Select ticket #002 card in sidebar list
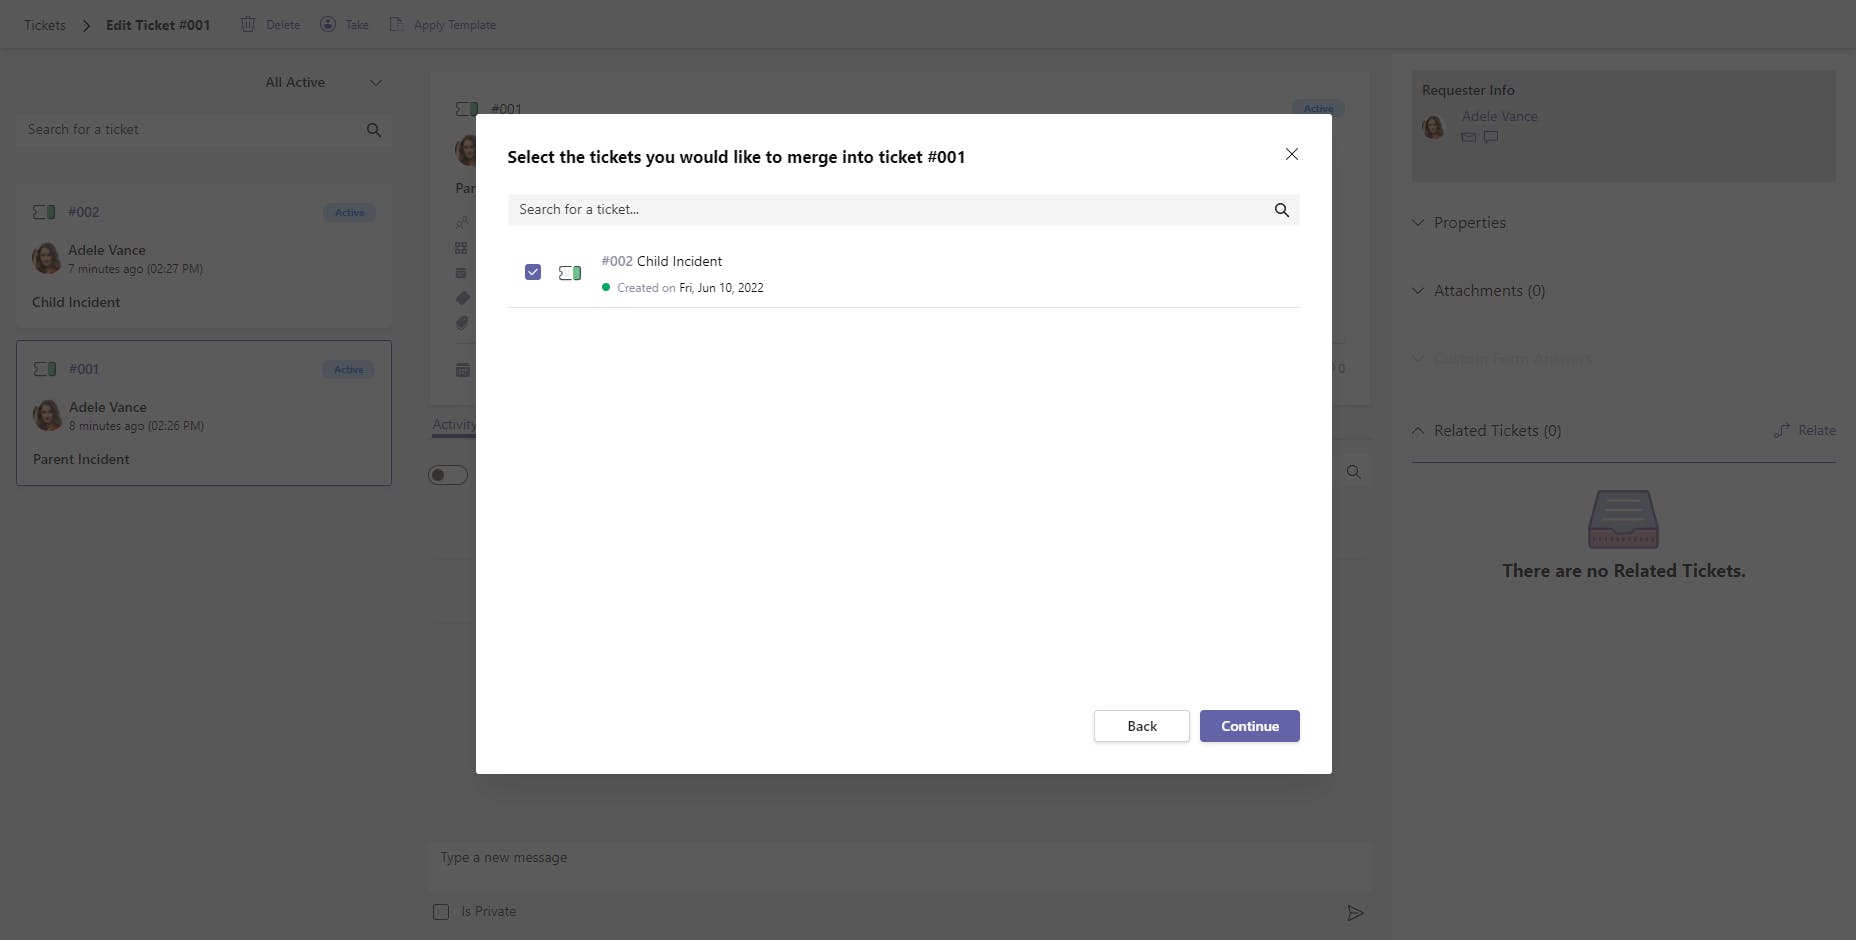Viewport: 1856px width, 940px height. tap(204, 256)
